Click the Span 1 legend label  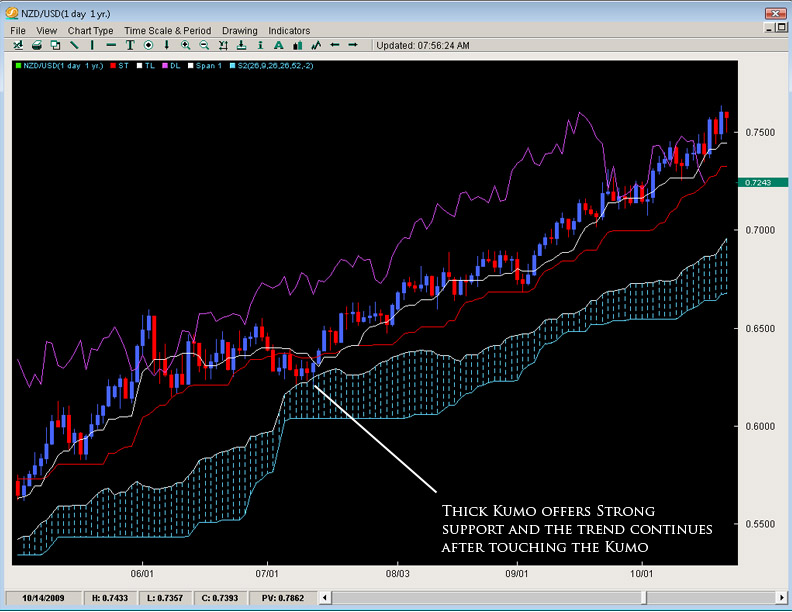coord(209,66)
